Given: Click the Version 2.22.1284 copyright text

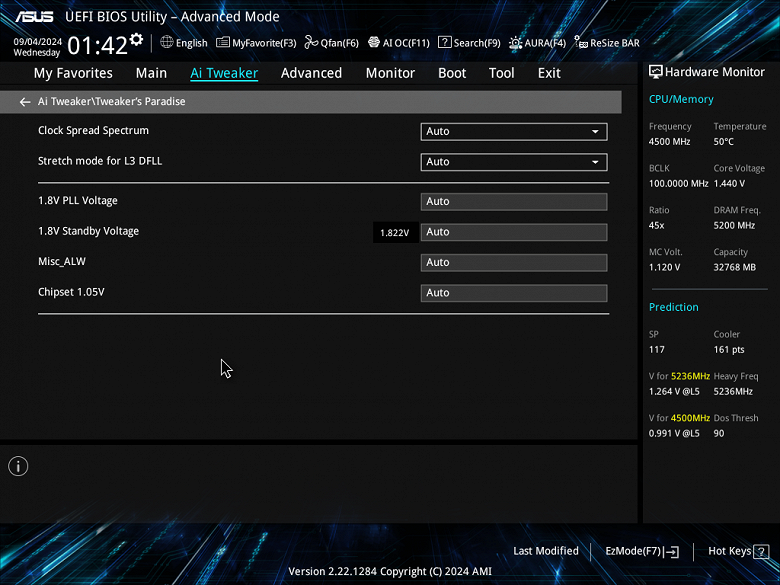Looking at the screenshot, I should pos(390,572).
